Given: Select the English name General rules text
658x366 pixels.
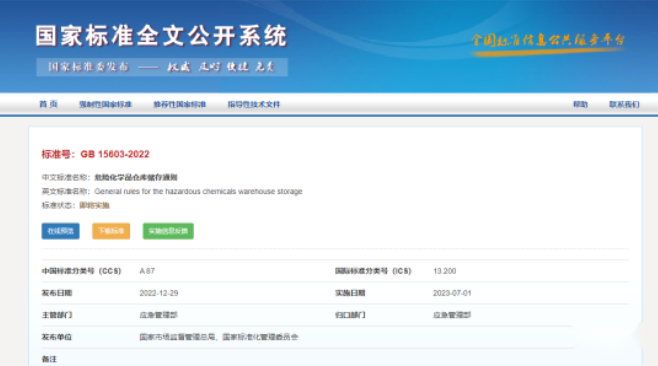Looking at the screenshot, I should pos(198,191).
